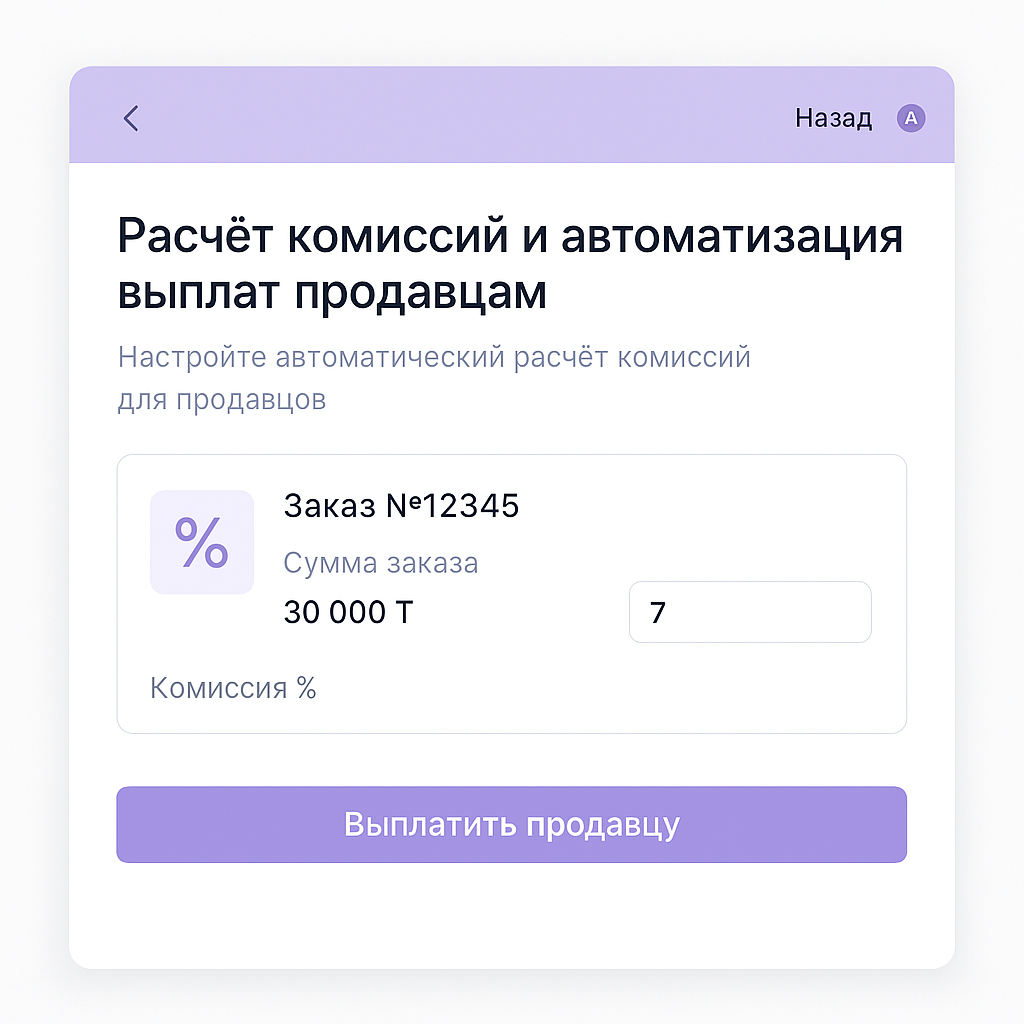Image resolution: width=1024 pixels, height=1024 pixels.
Task: Click the tenge currency symbol after amount
Action: [404, 613]
